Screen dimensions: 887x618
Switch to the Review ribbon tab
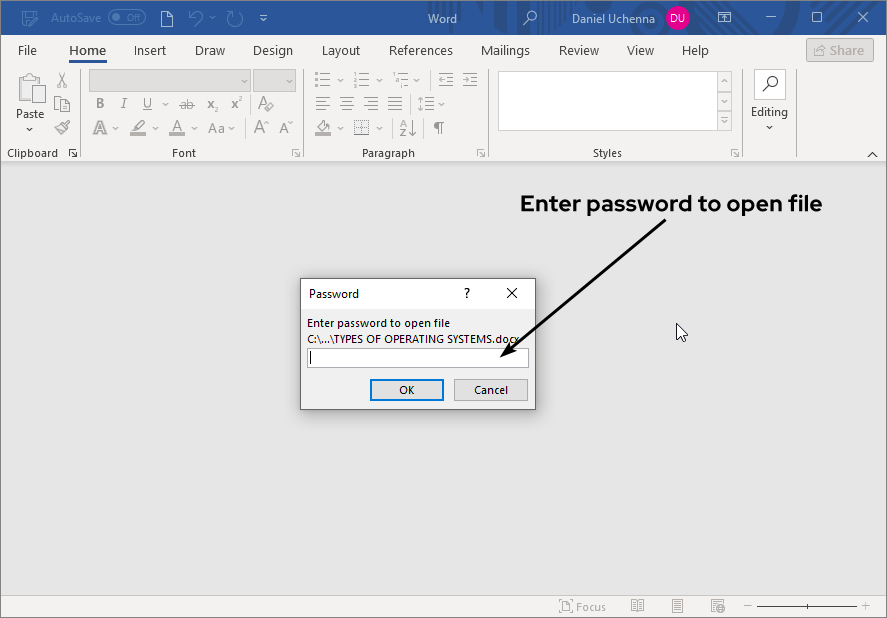[x=578, y=50]
